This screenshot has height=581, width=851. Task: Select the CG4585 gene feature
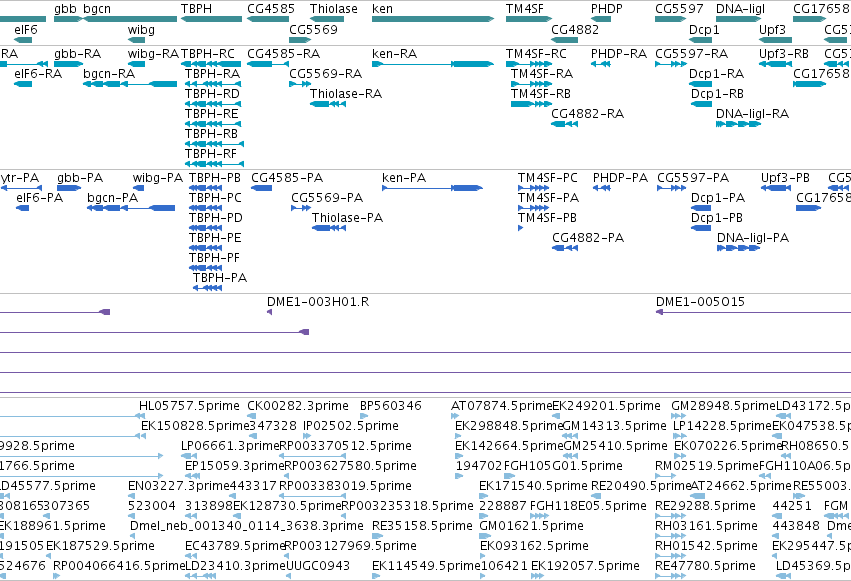[268, 19]
